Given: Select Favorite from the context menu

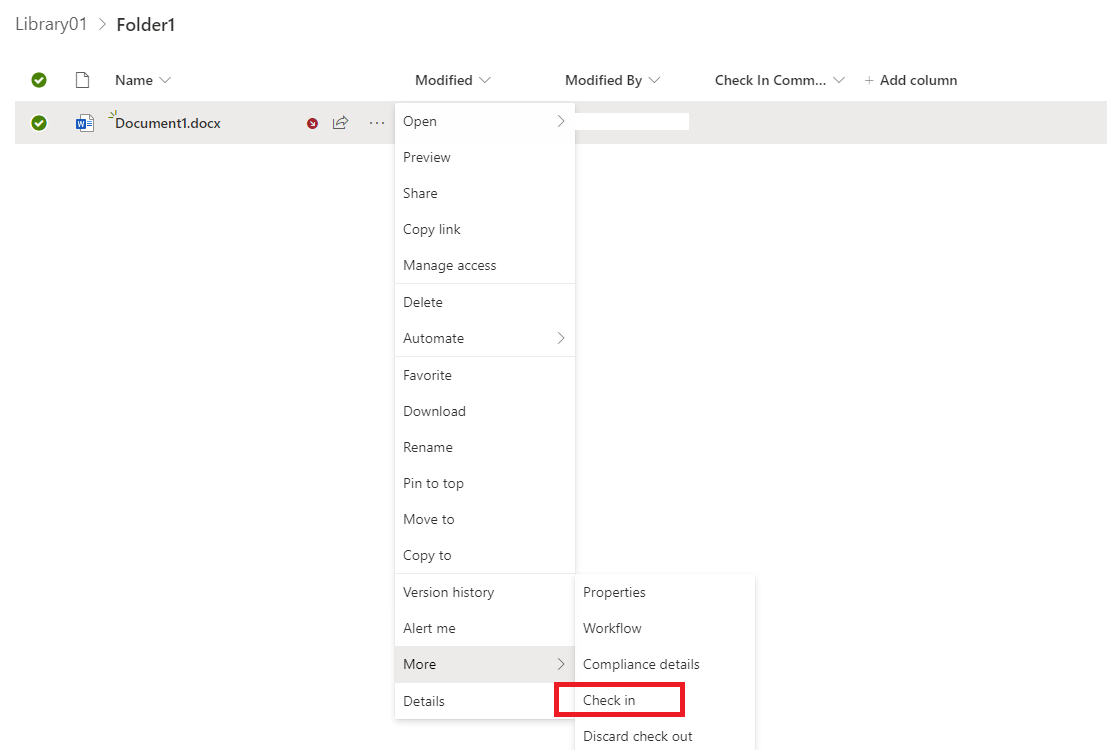Looking at the screenshot, I should click(485, 376).
